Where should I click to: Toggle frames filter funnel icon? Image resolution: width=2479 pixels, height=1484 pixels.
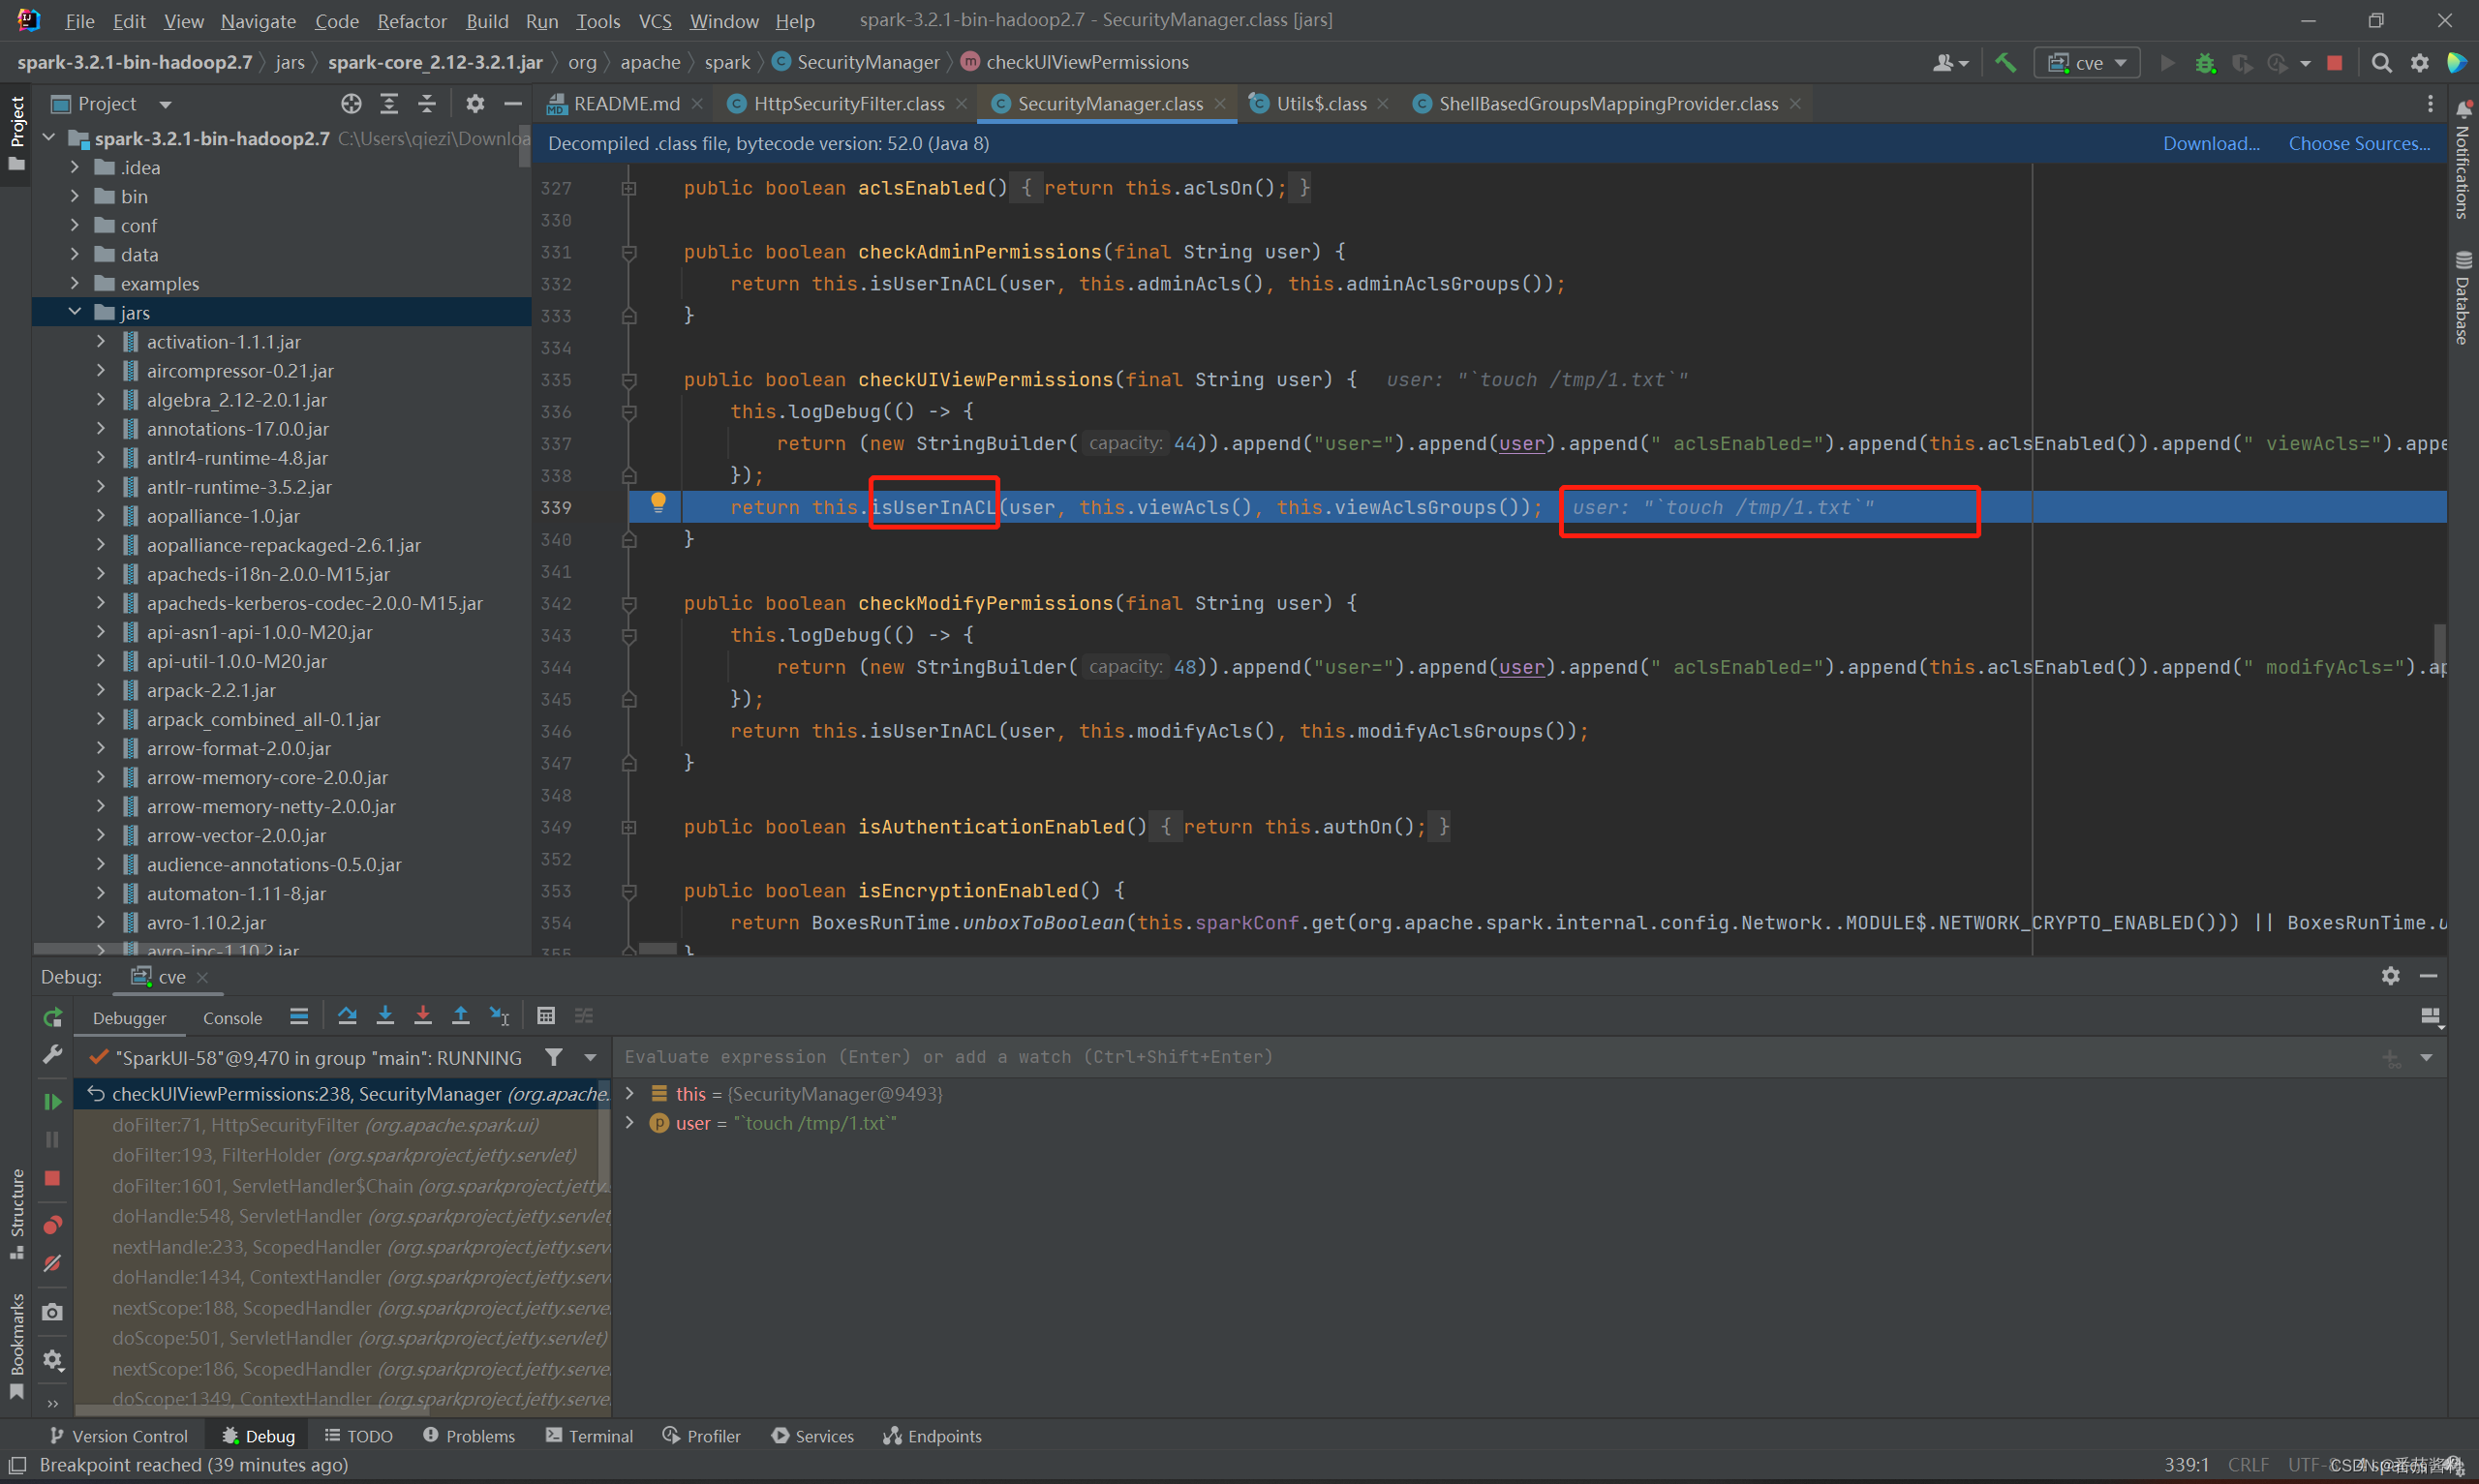pyautogui.click(x=554, y=1057)
